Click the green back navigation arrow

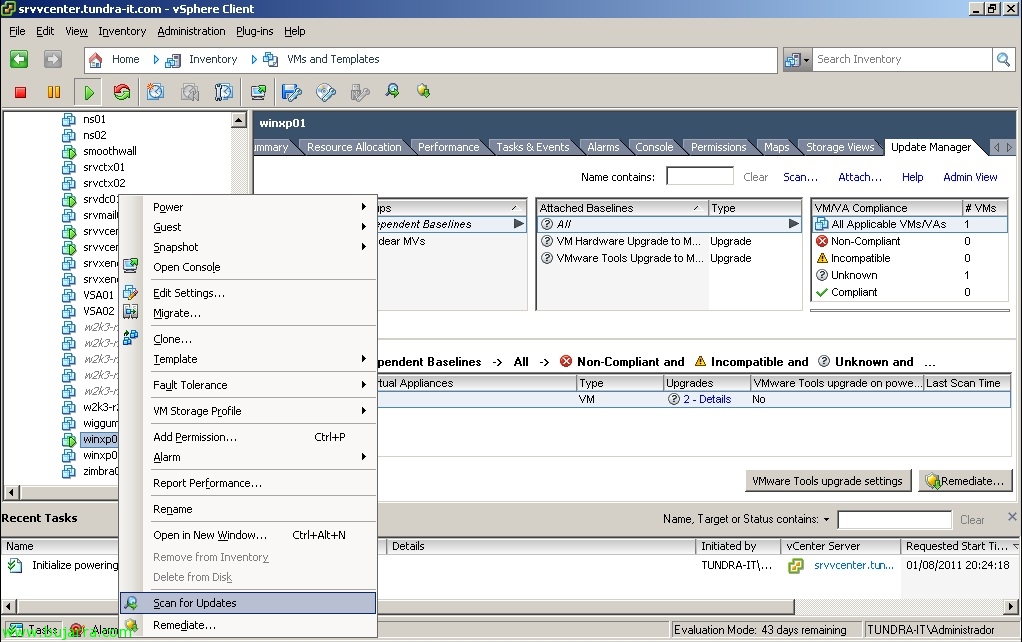(x=19, y=59)
